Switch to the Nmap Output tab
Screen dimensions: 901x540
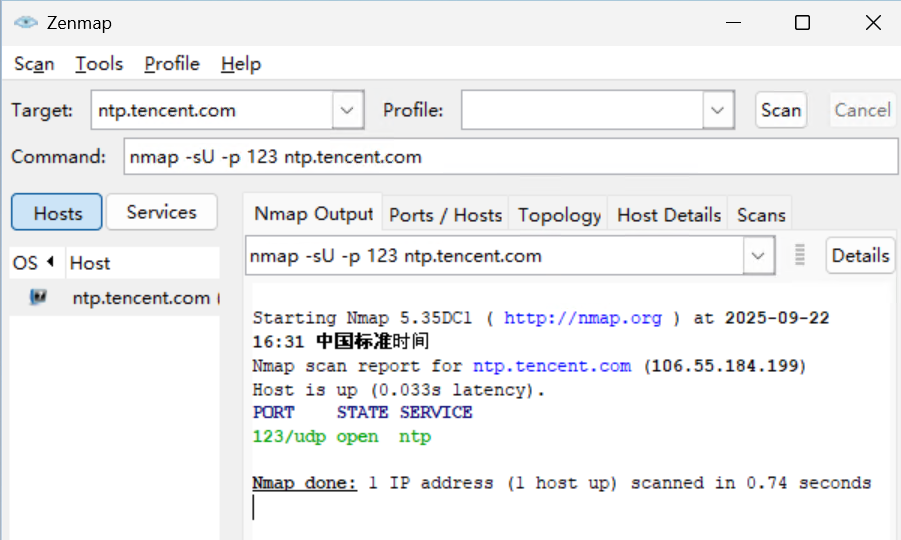click(313, 214)
